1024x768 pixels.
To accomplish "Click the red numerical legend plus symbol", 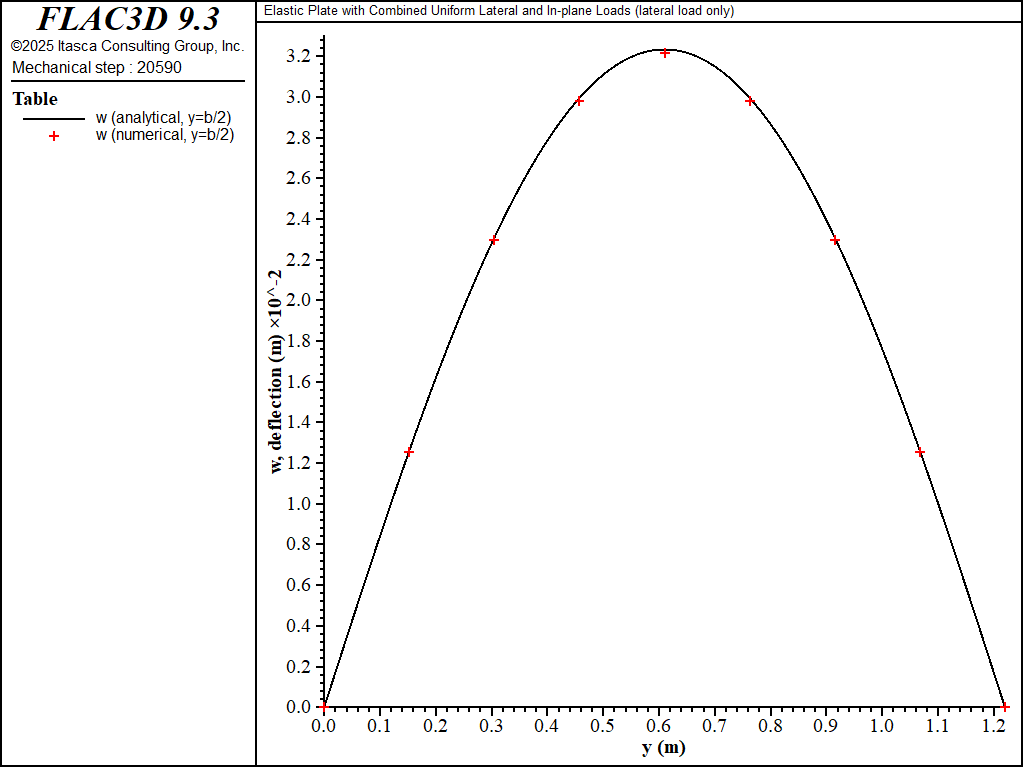I will [54, 136].
